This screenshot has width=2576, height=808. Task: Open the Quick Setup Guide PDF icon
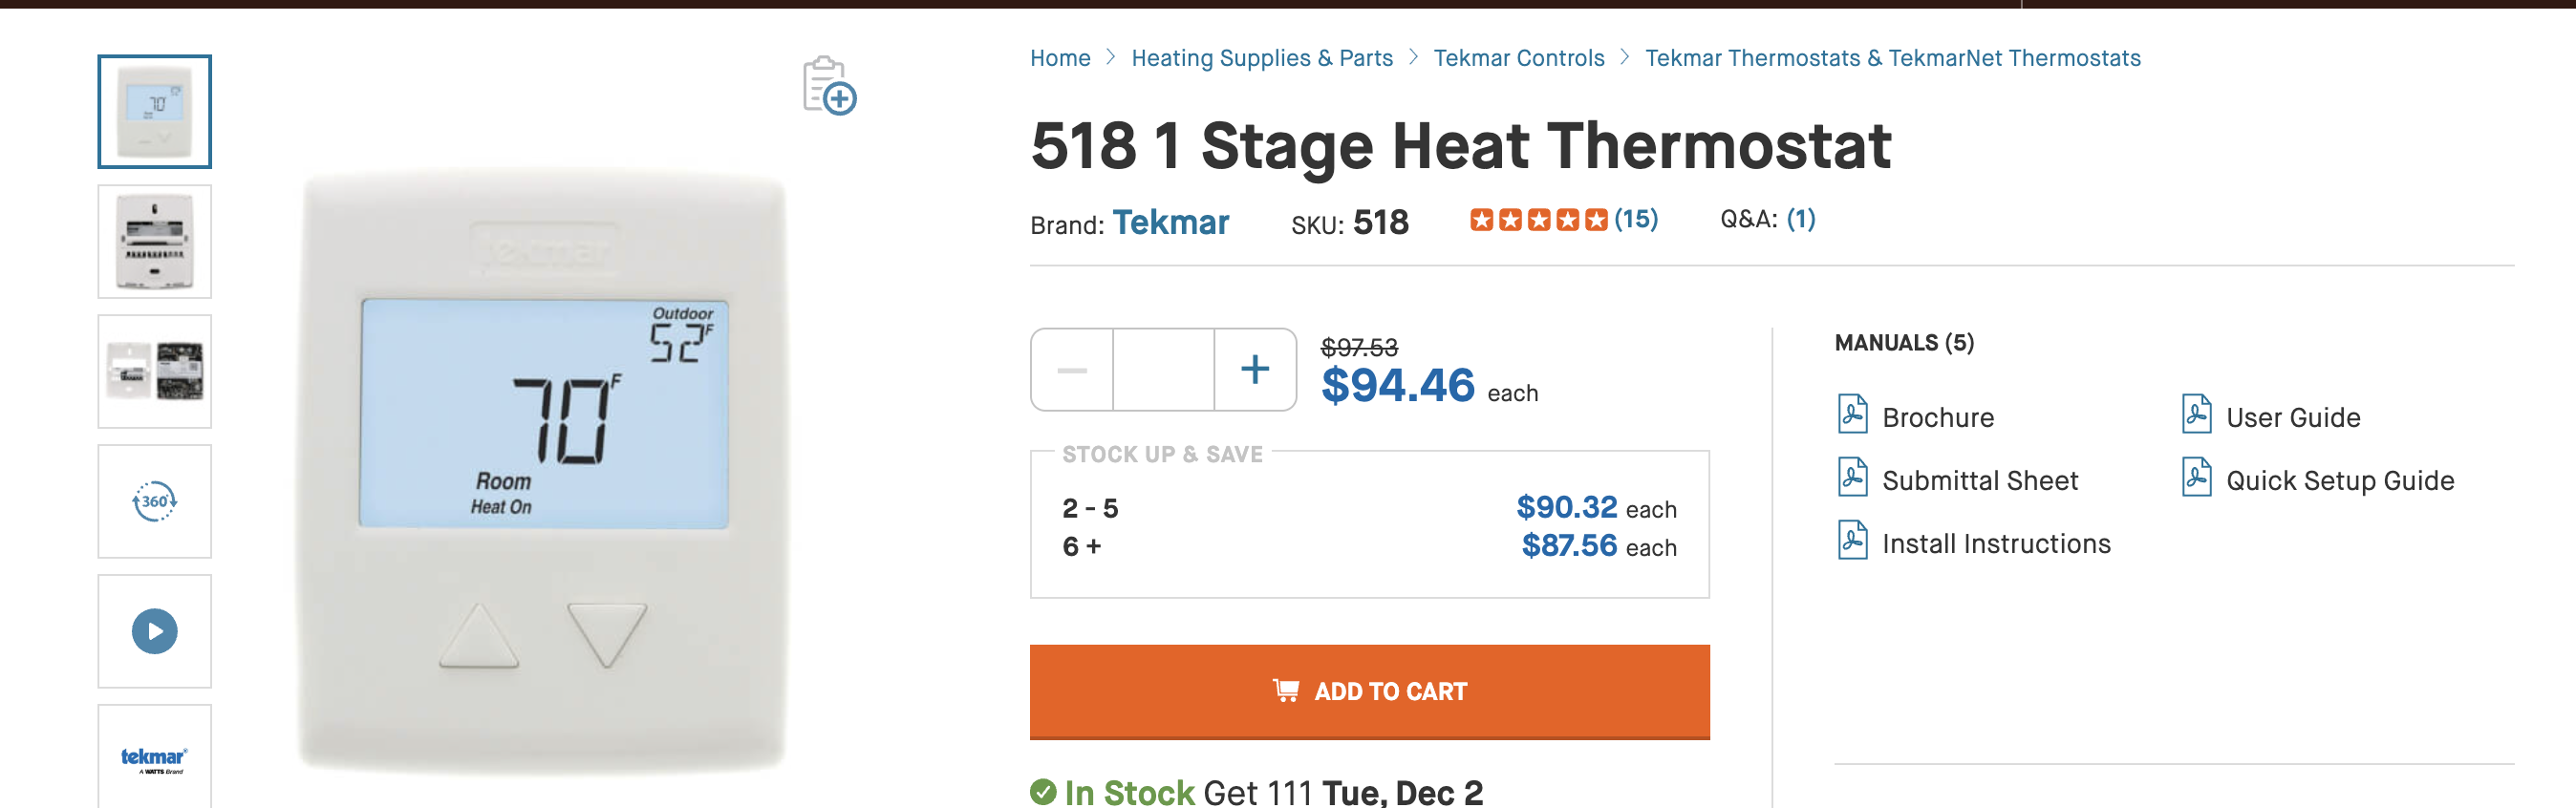pos(2196,478)
